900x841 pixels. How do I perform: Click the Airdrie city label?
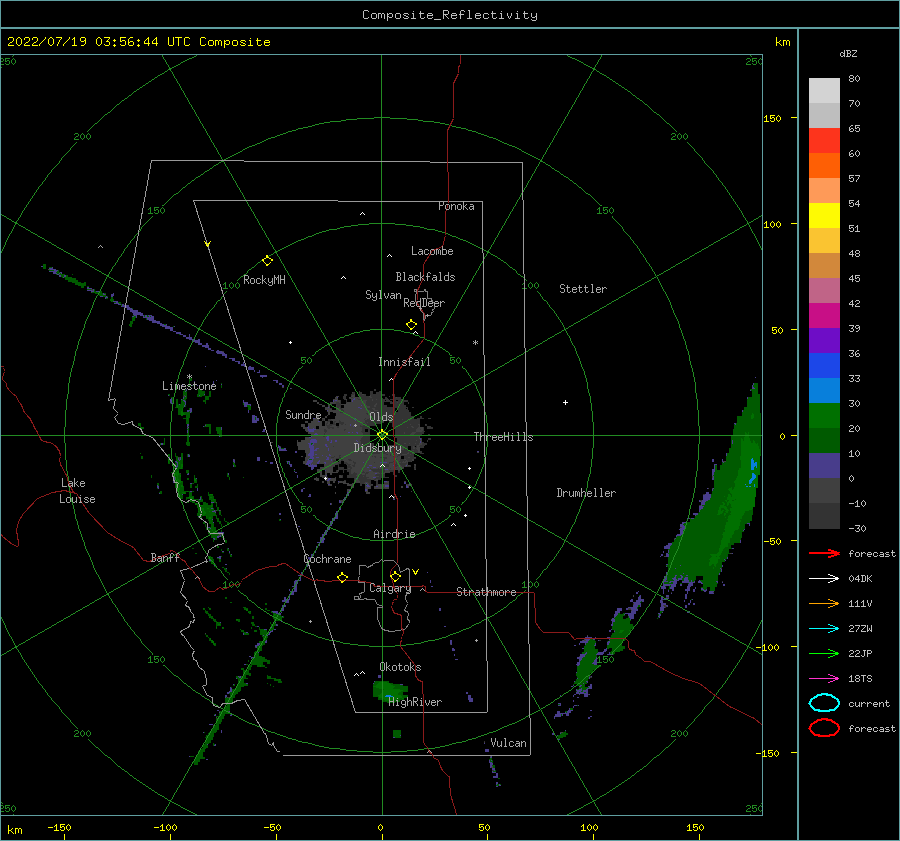click(x=394, y=534)
